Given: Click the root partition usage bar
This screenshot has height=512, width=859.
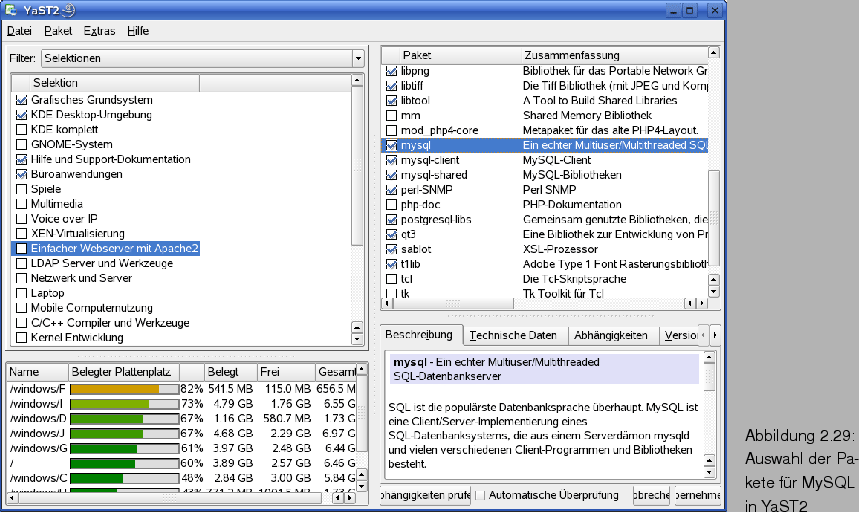Looking at the screenshot, I should 124,463.
